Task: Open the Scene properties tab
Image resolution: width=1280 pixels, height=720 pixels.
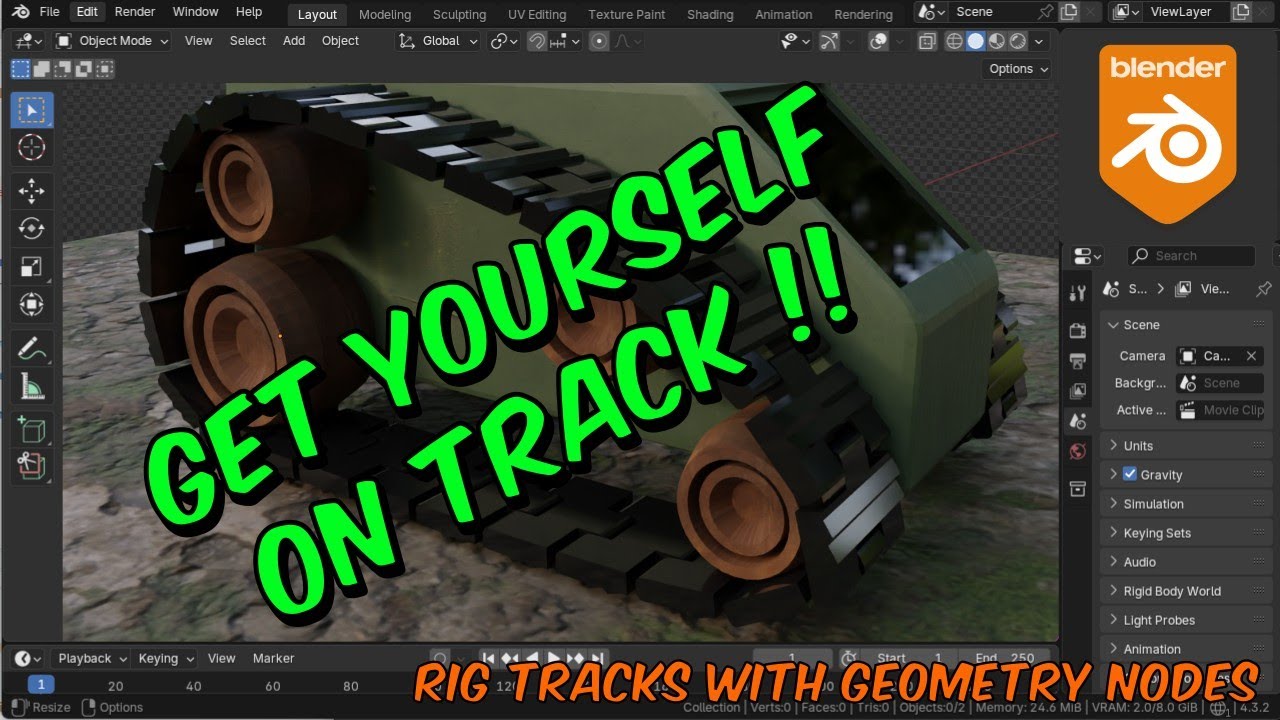Action: pos(1077,421)
